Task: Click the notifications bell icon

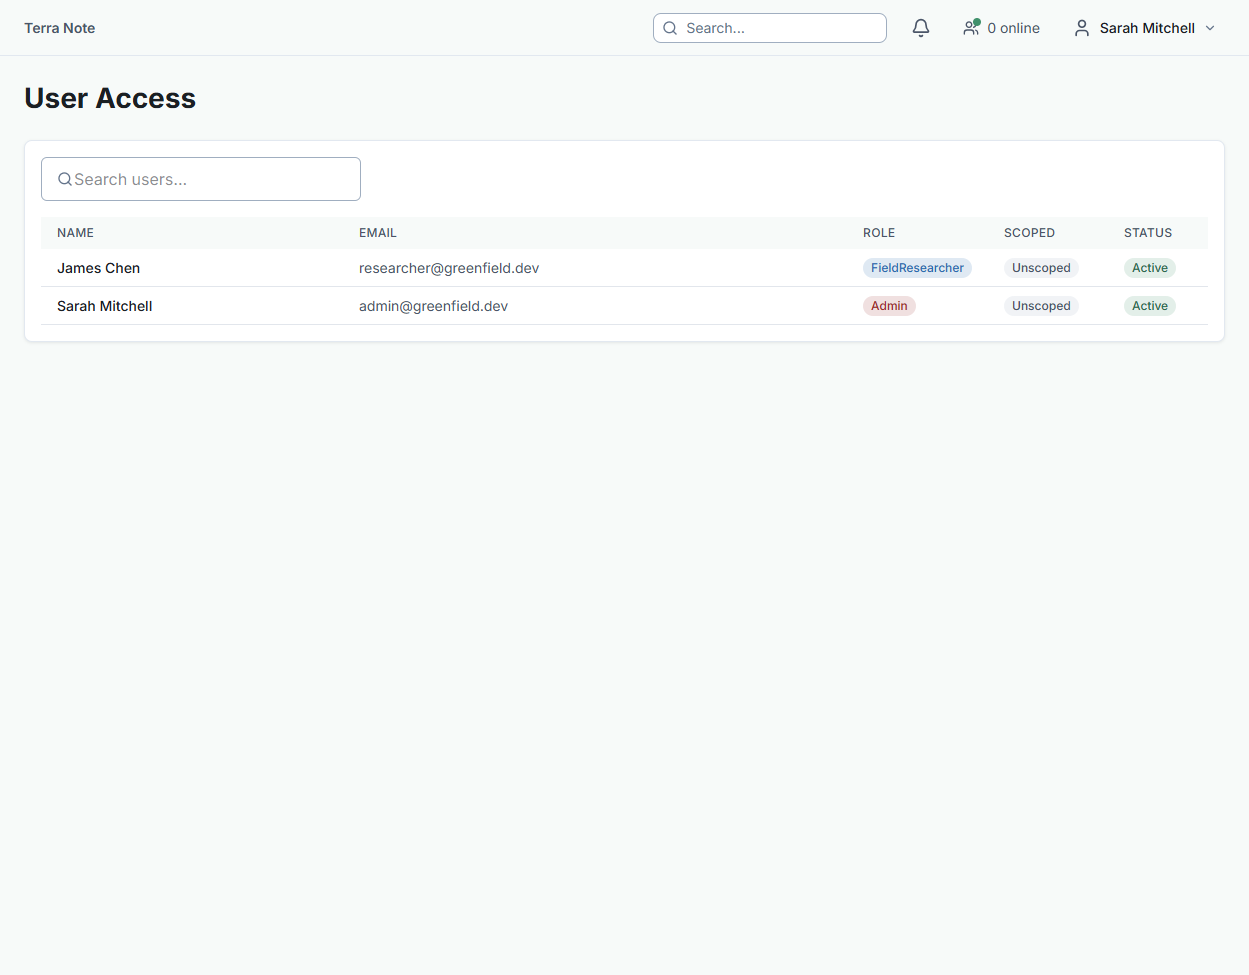Action: coord(921,28)
